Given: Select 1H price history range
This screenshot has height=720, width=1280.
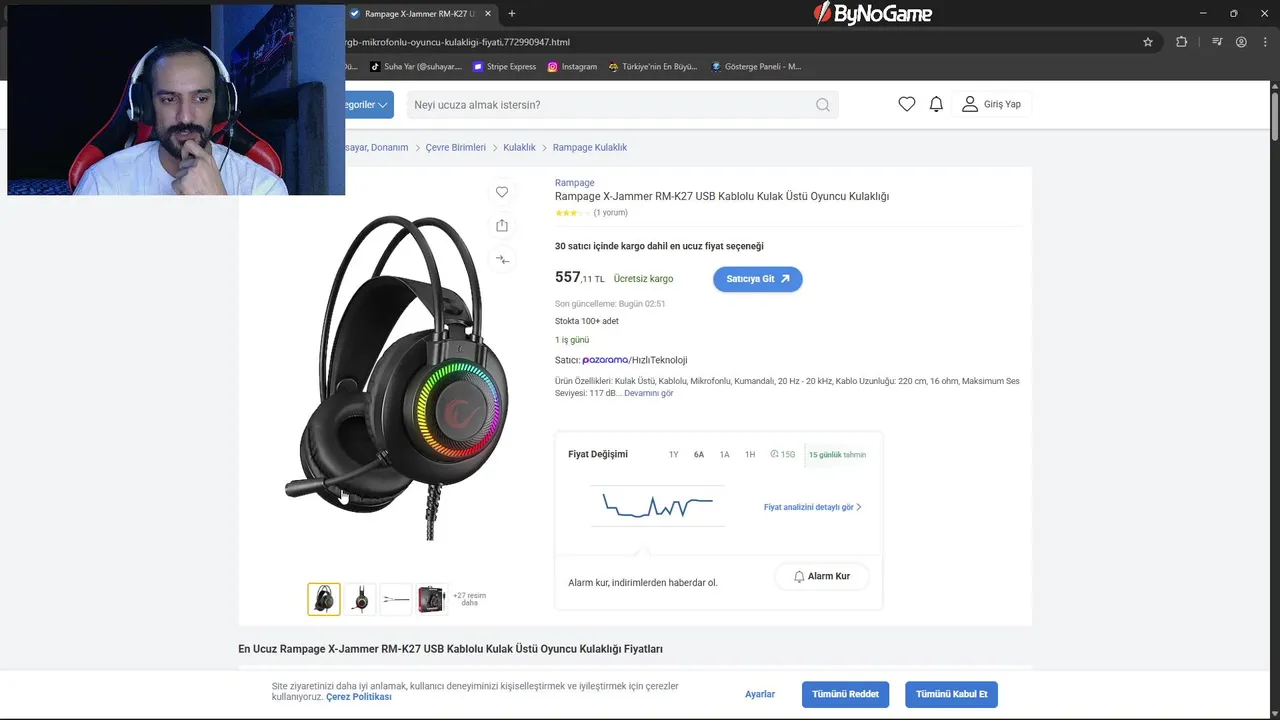Looking at the screenshot, I should tap(750, 455).
